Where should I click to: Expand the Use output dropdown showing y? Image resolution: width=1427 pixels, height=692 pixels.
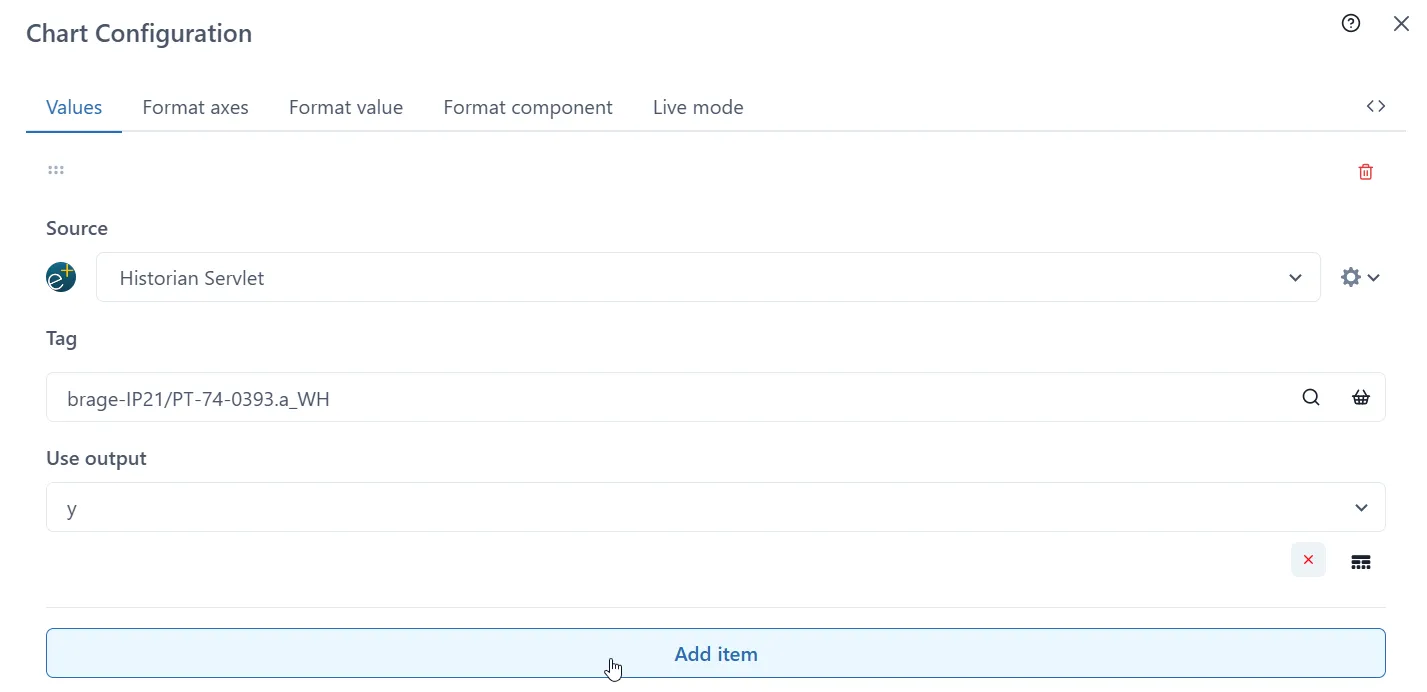[x=1360, y=507]
